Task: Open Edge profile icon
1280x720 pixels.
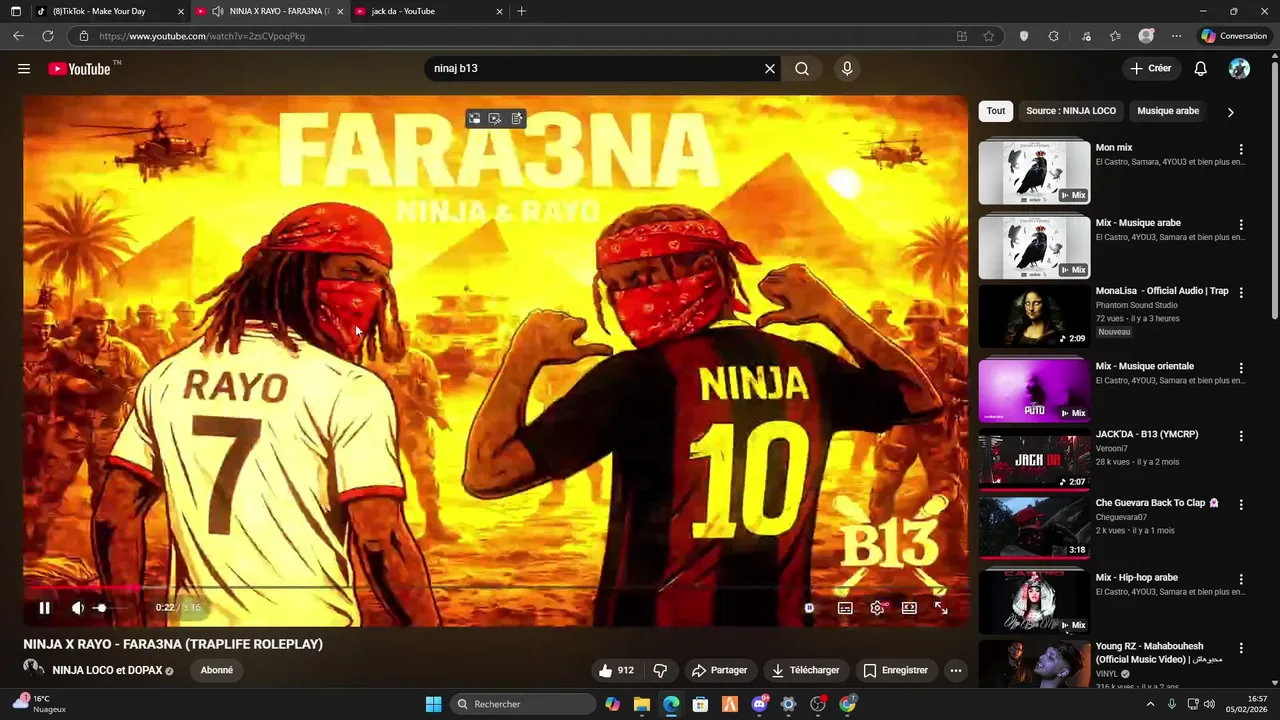Action: (x=1146, y=36)
